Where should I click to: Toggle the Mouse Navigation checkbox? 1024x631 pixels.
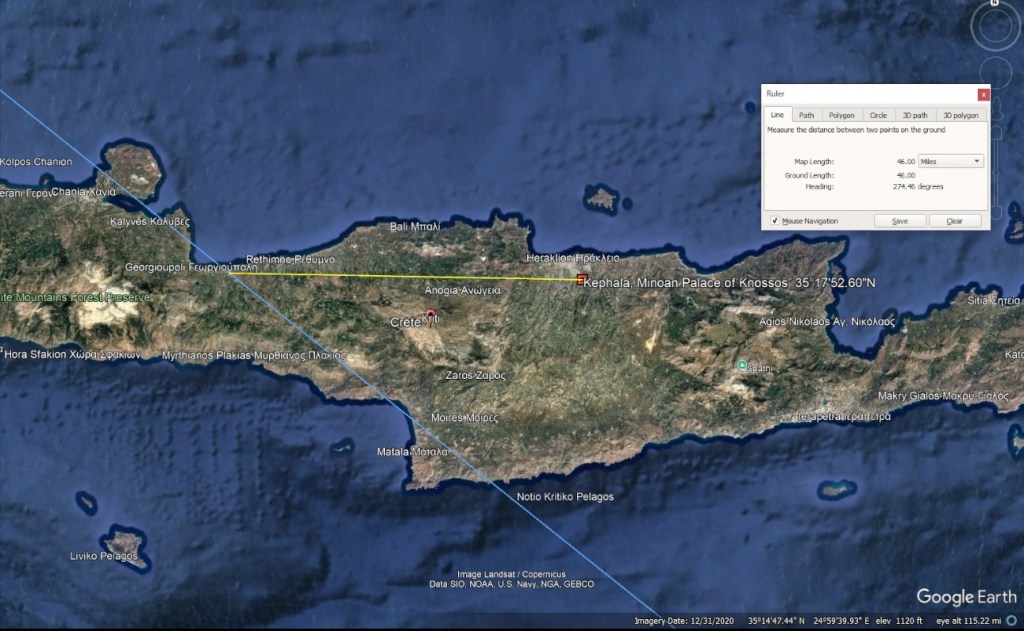[x=775, y=221]
